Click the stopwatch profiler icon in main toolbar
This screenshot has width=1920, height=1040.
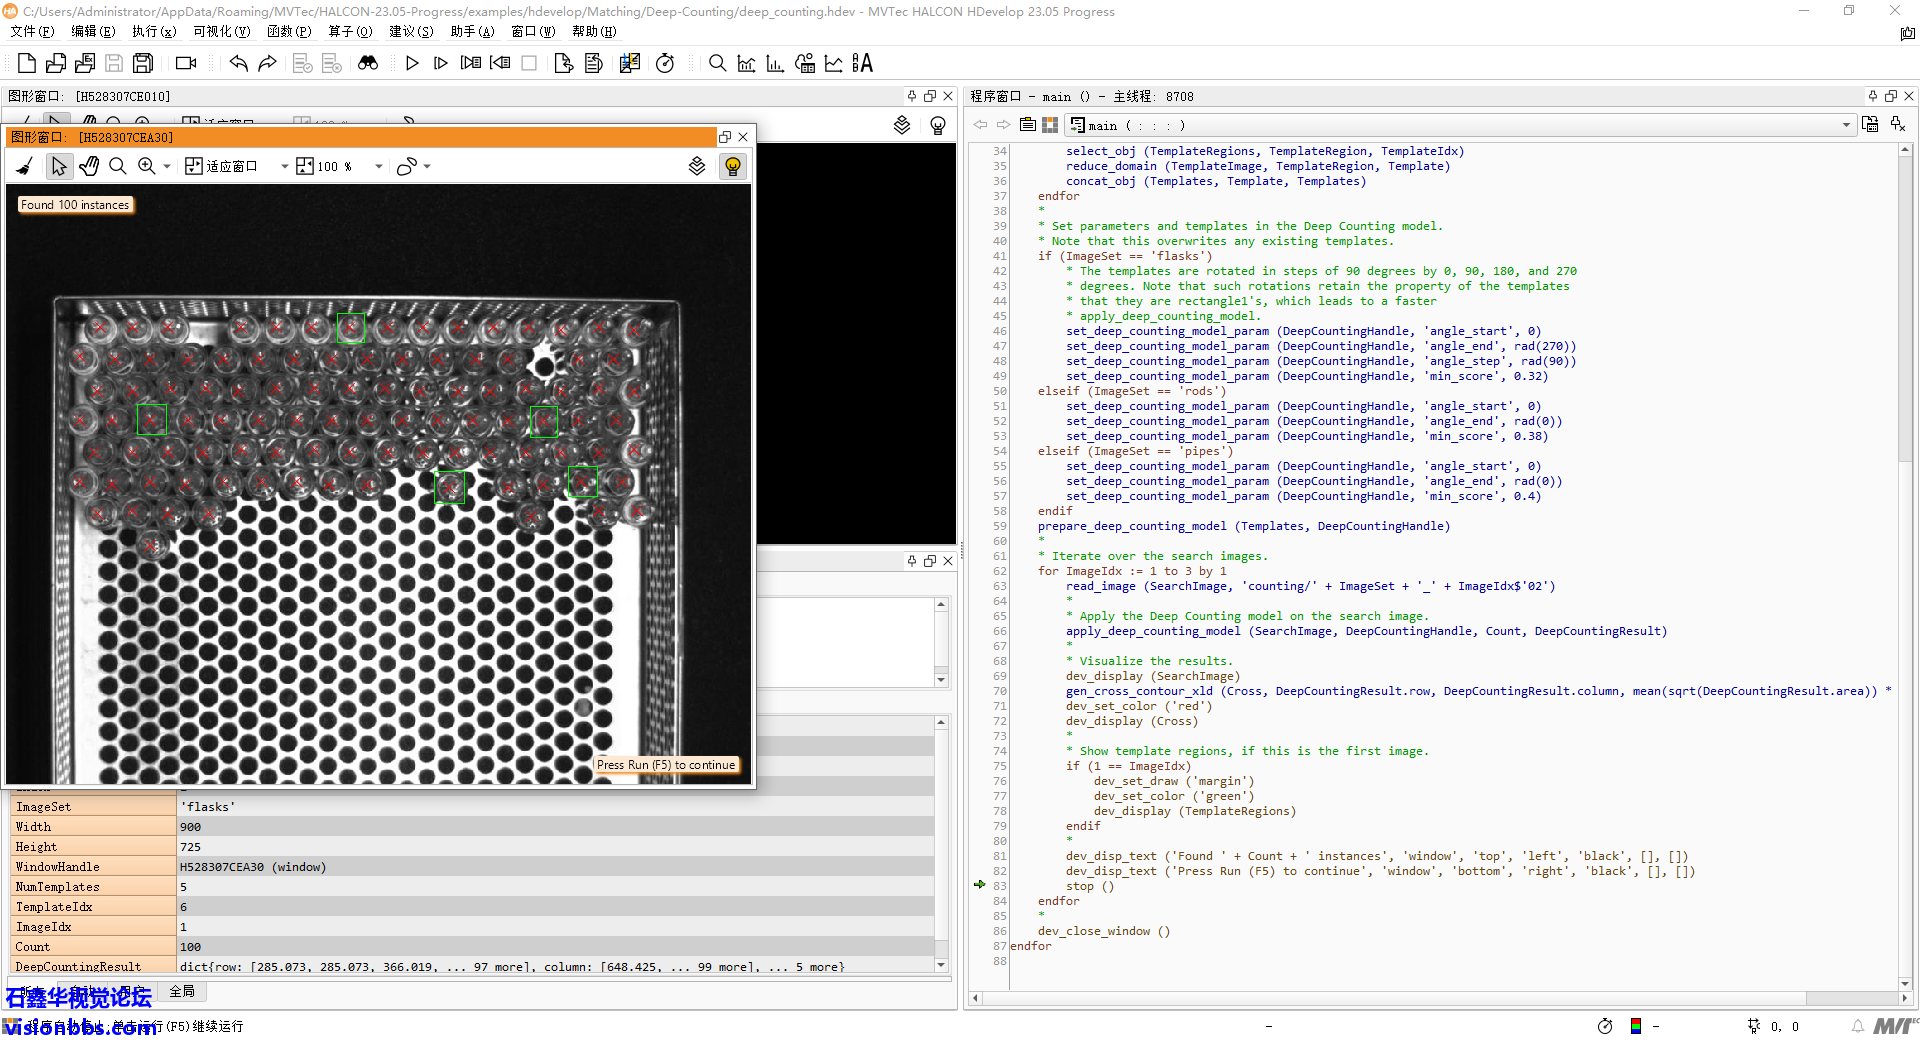[665, 63]
